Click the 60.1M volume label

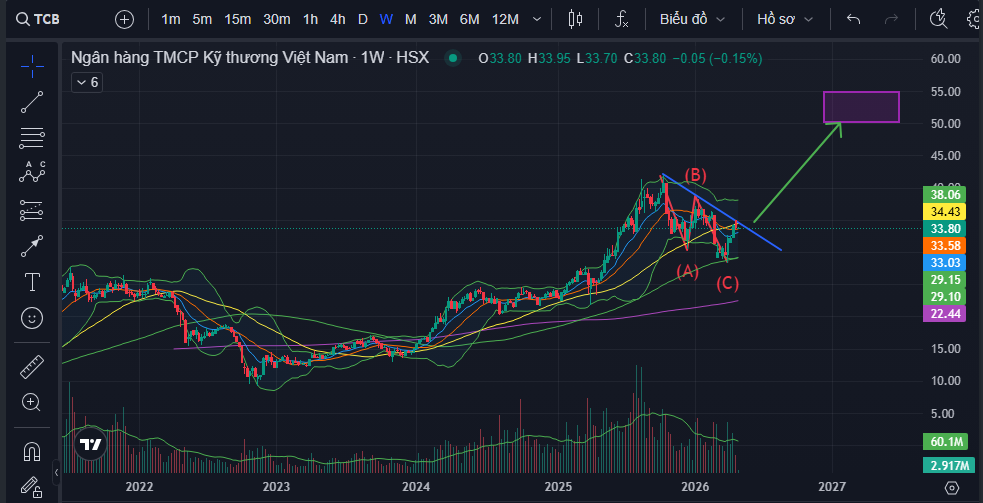[x=945, y=442]
